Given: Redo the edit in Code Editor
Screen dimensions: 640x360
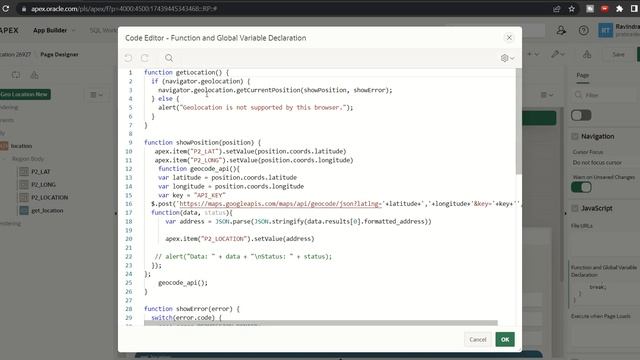Looking at the screenshot, I should [145, 58].
